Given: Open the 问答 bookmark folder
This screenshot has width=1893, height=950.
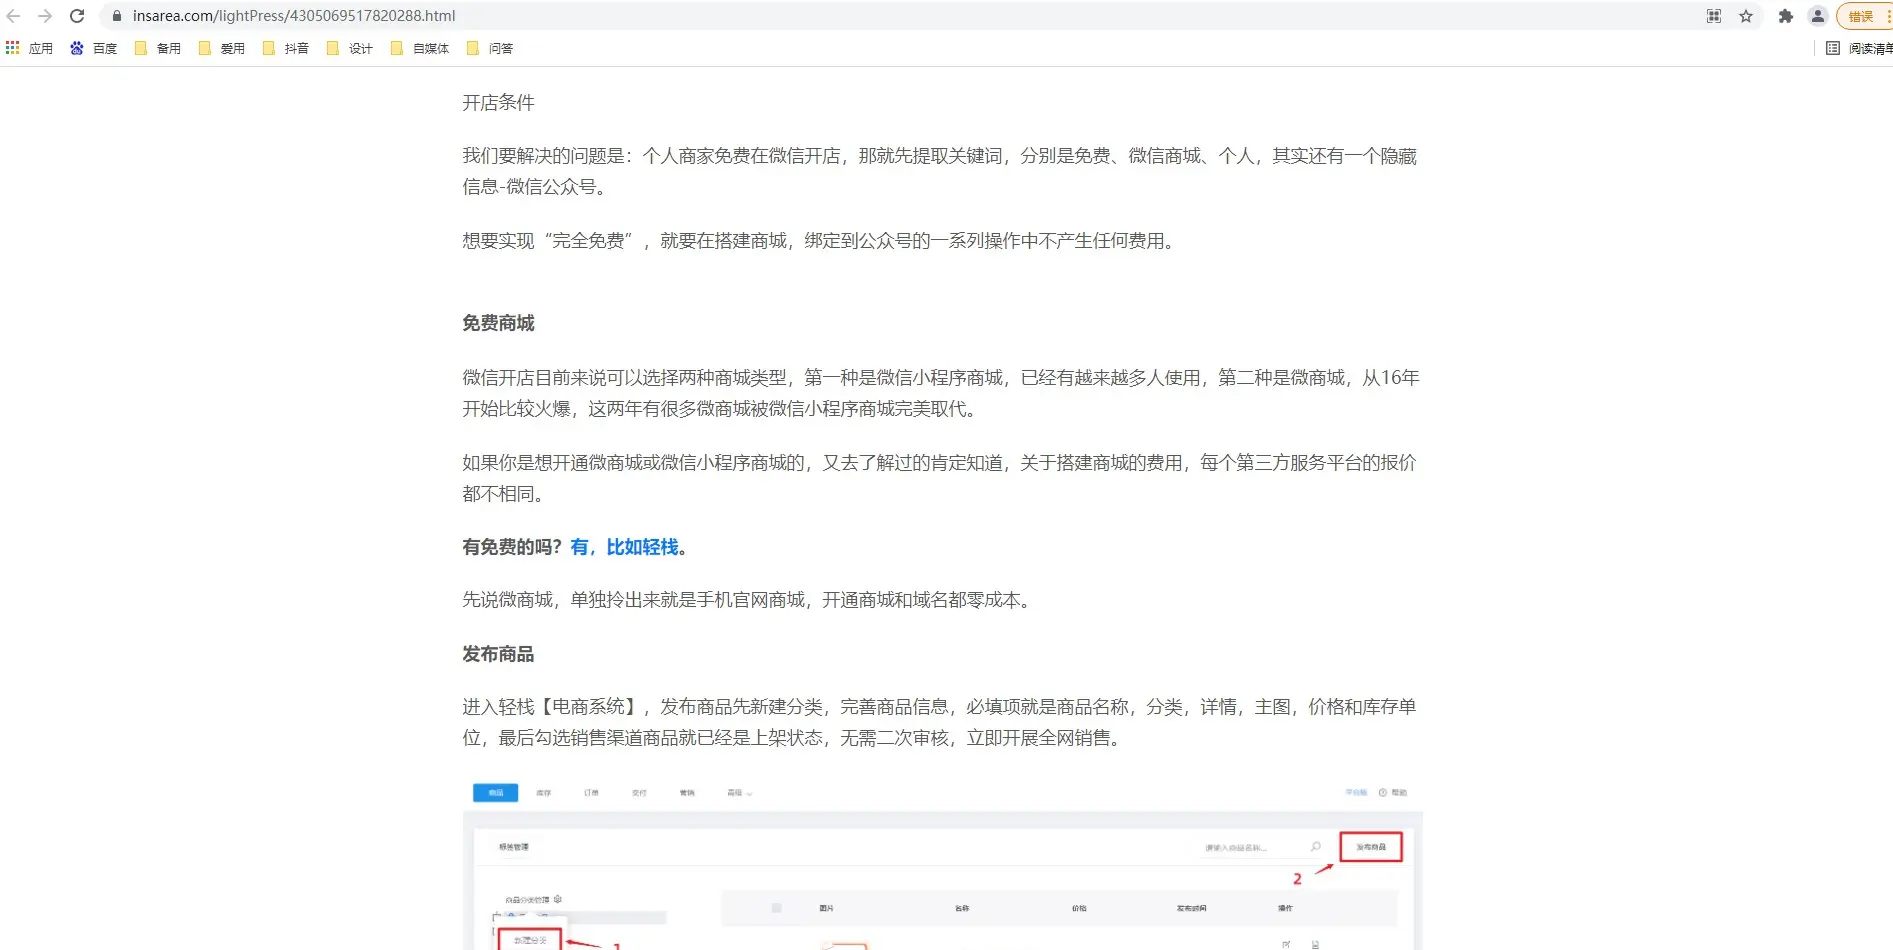Looking at the screenshot, I should click(490, 48).
